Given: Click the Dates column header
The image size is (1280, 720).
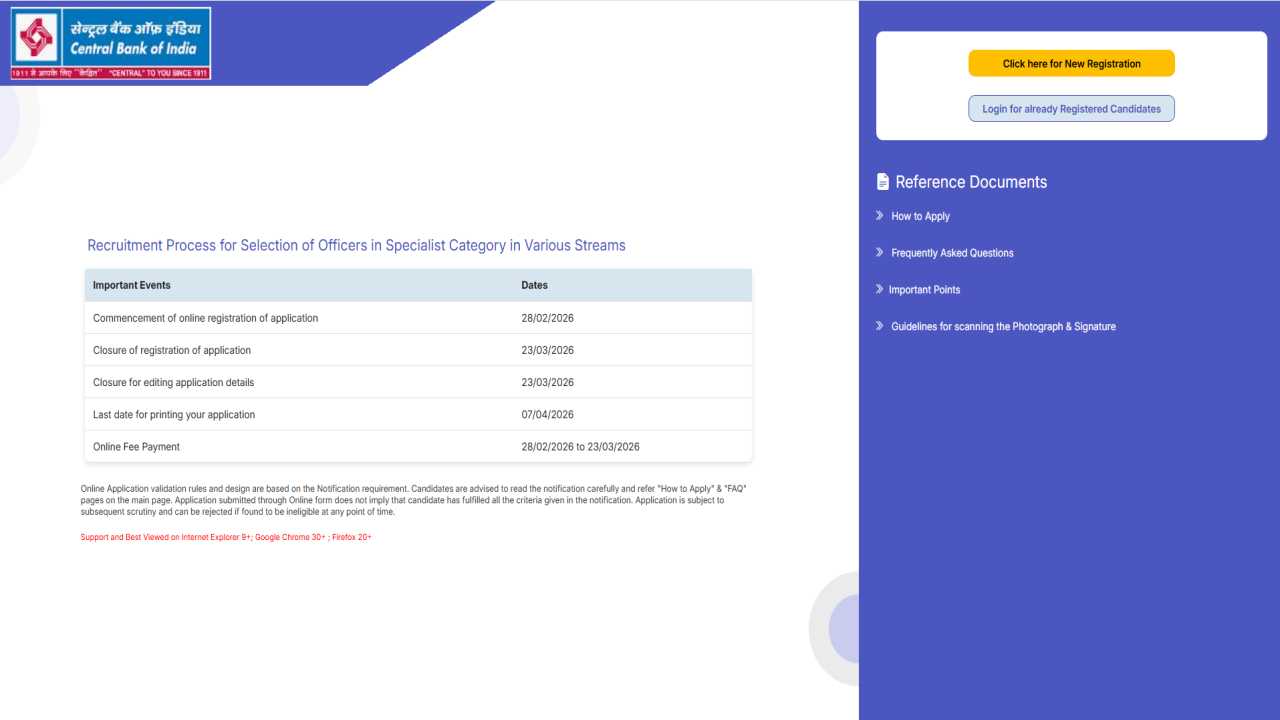Looking at the screenshot, I should 534,285.
